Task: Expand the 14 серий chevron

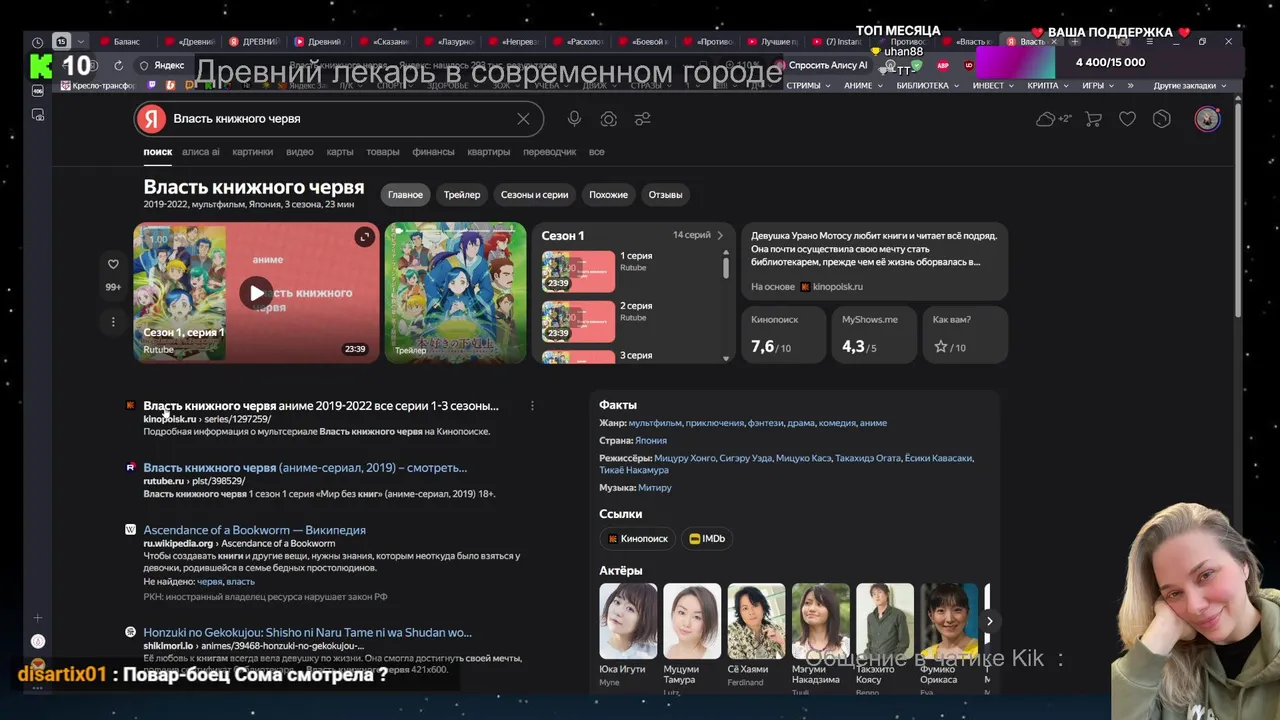Action: [719, 235]
